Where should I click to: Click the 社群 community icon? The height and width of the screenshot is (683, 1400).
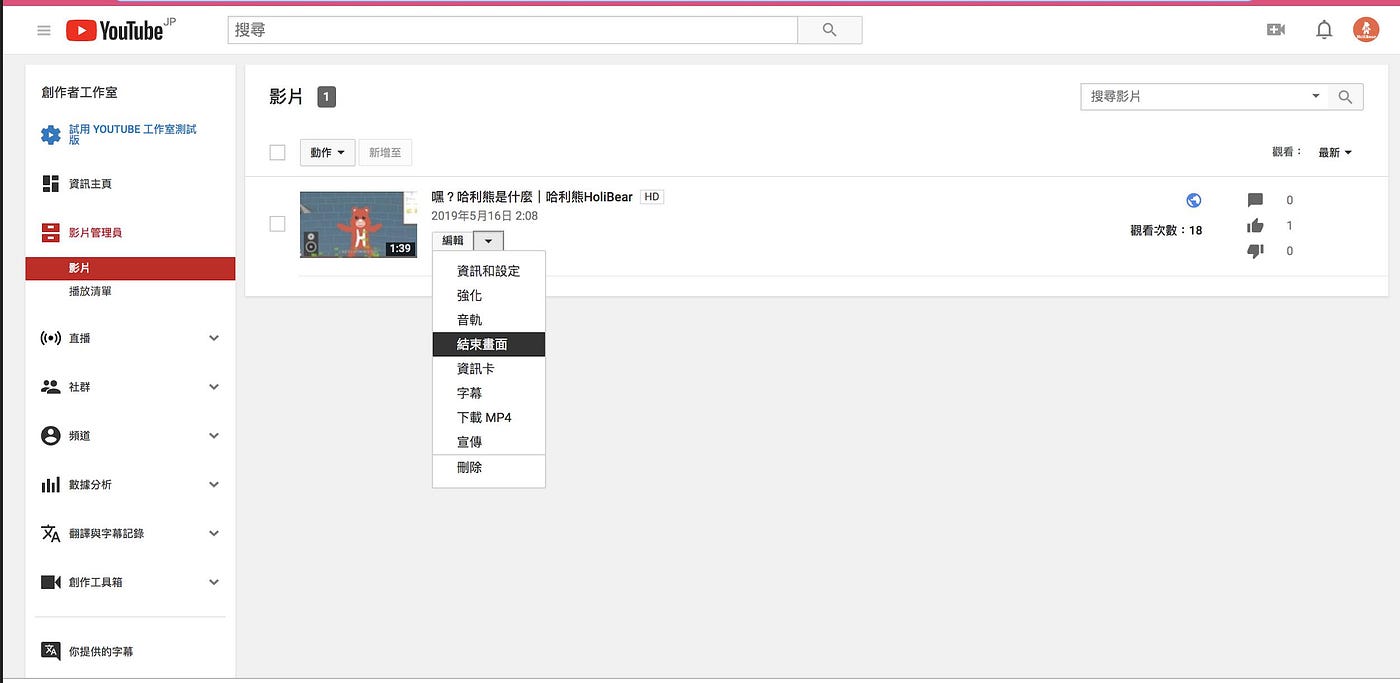tap(50, 387)
